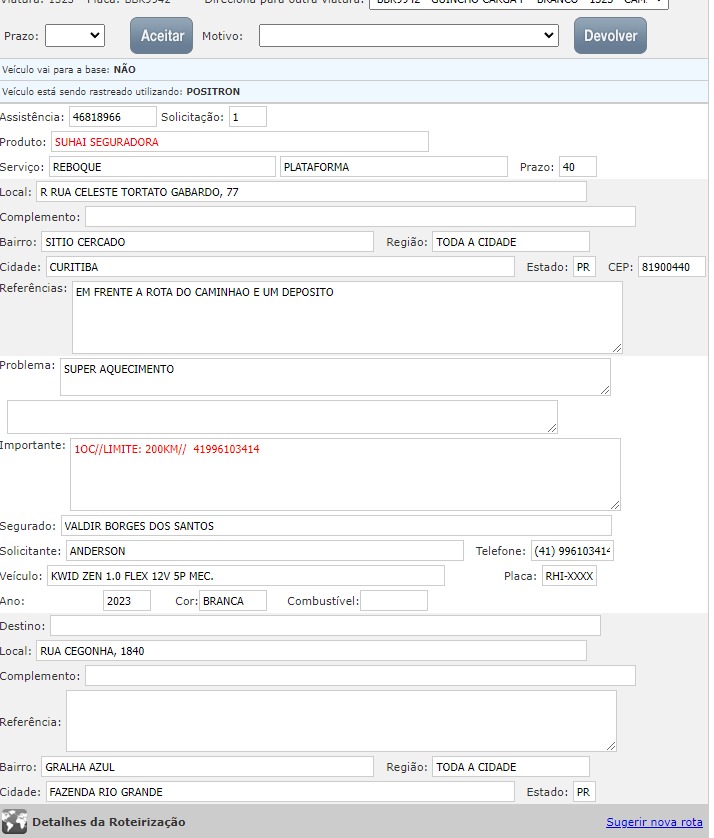Select the Importante notes text area
The height and width of the screenshot is (838, 714).
click(x=344, y=474)
